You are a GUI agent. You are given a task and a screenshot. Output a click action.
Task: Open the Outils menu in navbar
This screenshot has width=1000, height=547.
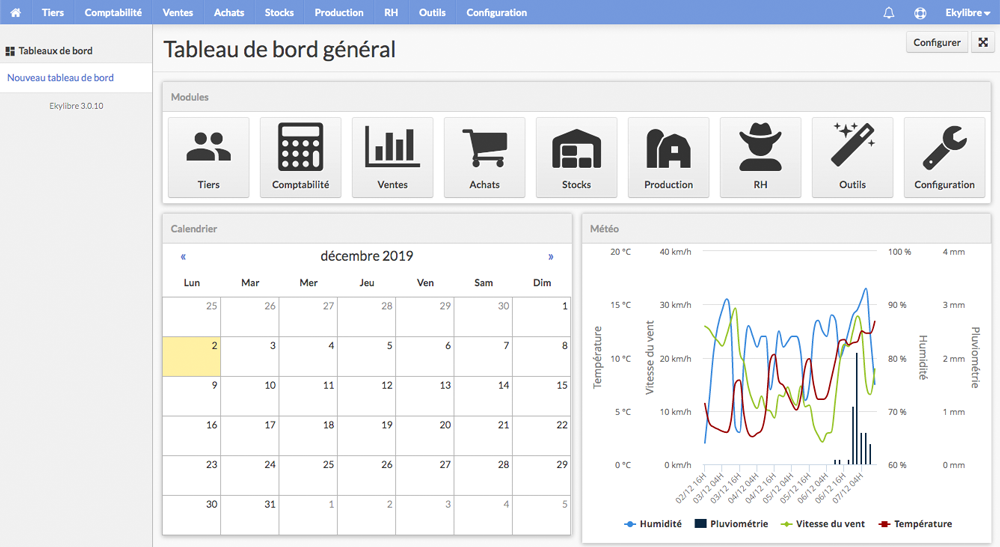[432, 12]
